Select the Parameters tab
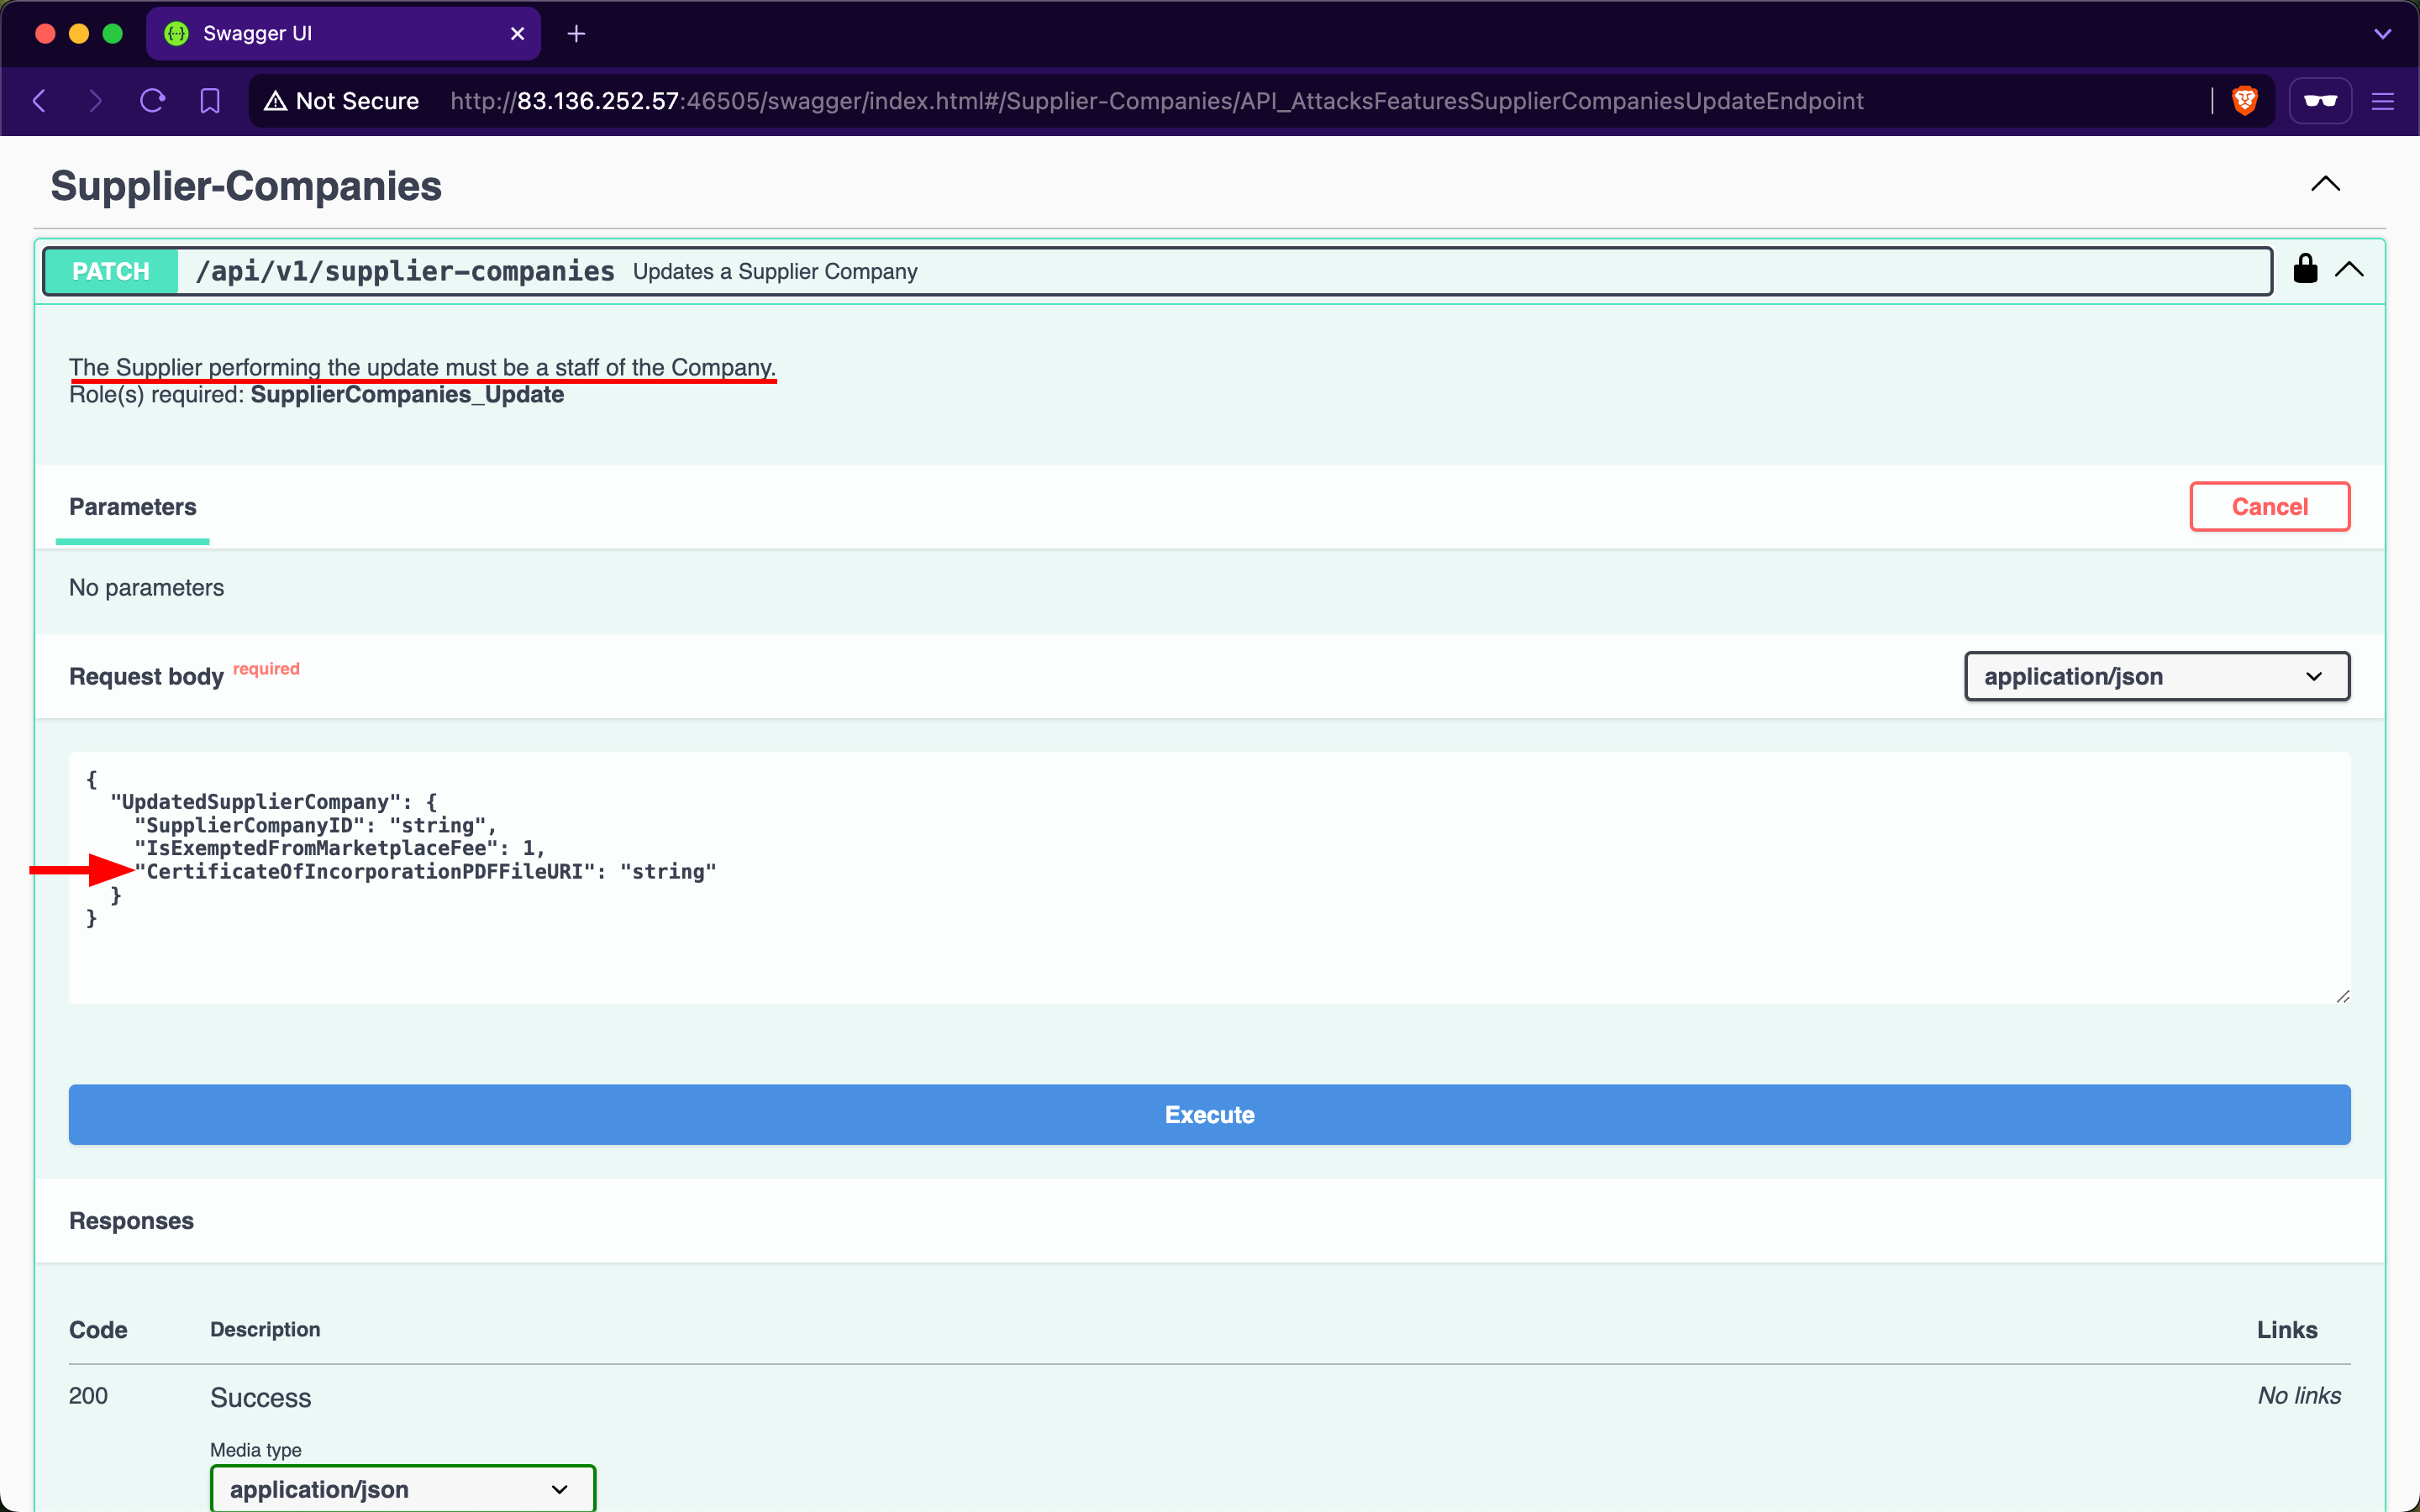This screenshot has width=2420, height=1512. click(x=133, y=507)
